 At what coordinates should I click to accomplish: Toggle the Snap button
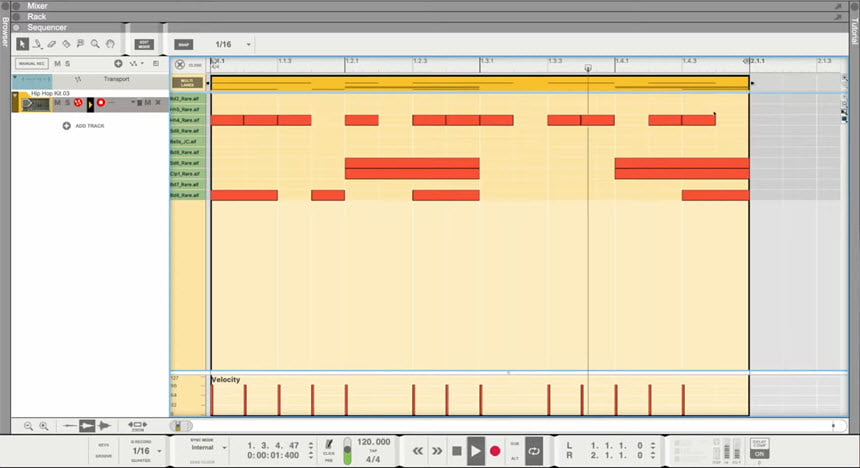point(184,44)
